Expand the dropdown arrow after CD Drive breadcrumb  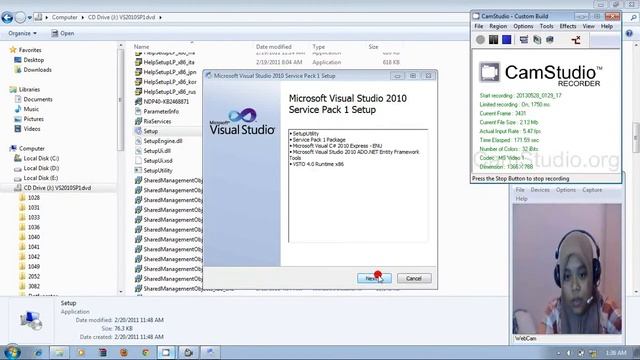click(x=160, y=18)
